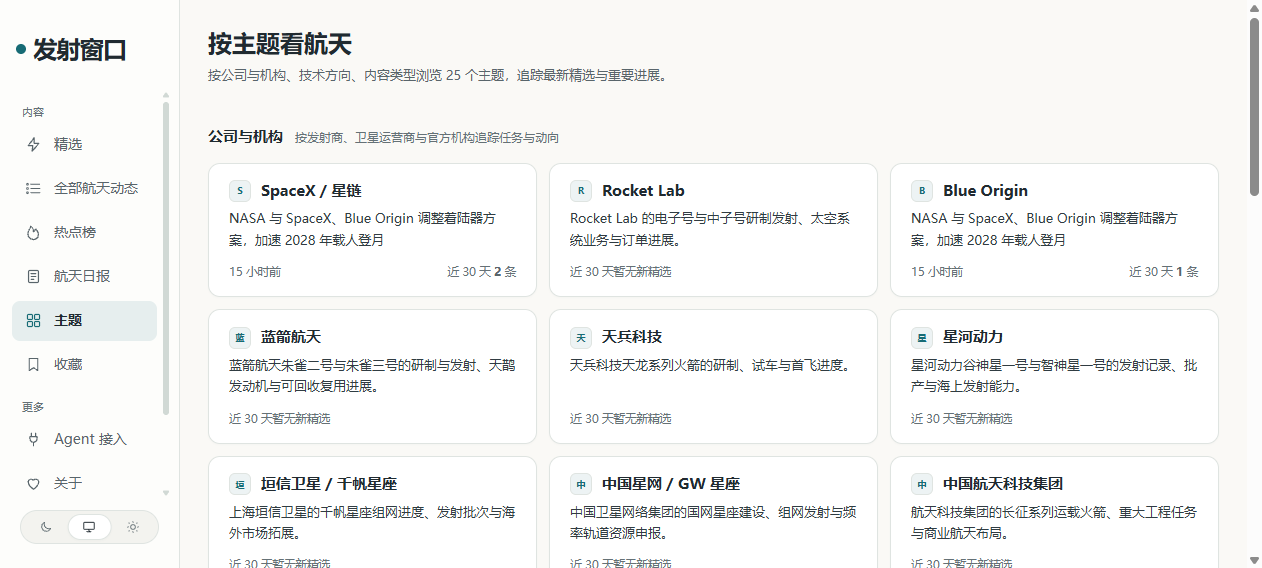
Task: Open the Rocket Lab topic title
Action: (643, 191)
